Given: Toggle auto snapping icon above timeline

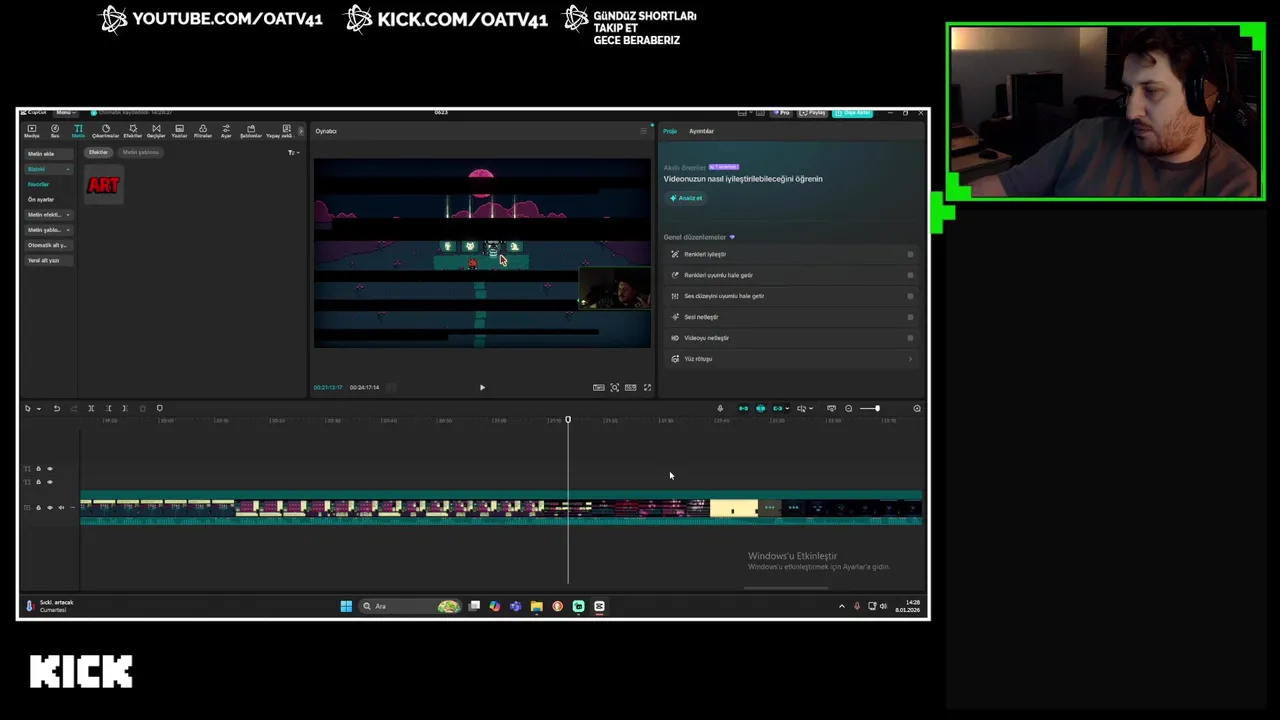Looking at the screenshot, I should tap(760, 408).
